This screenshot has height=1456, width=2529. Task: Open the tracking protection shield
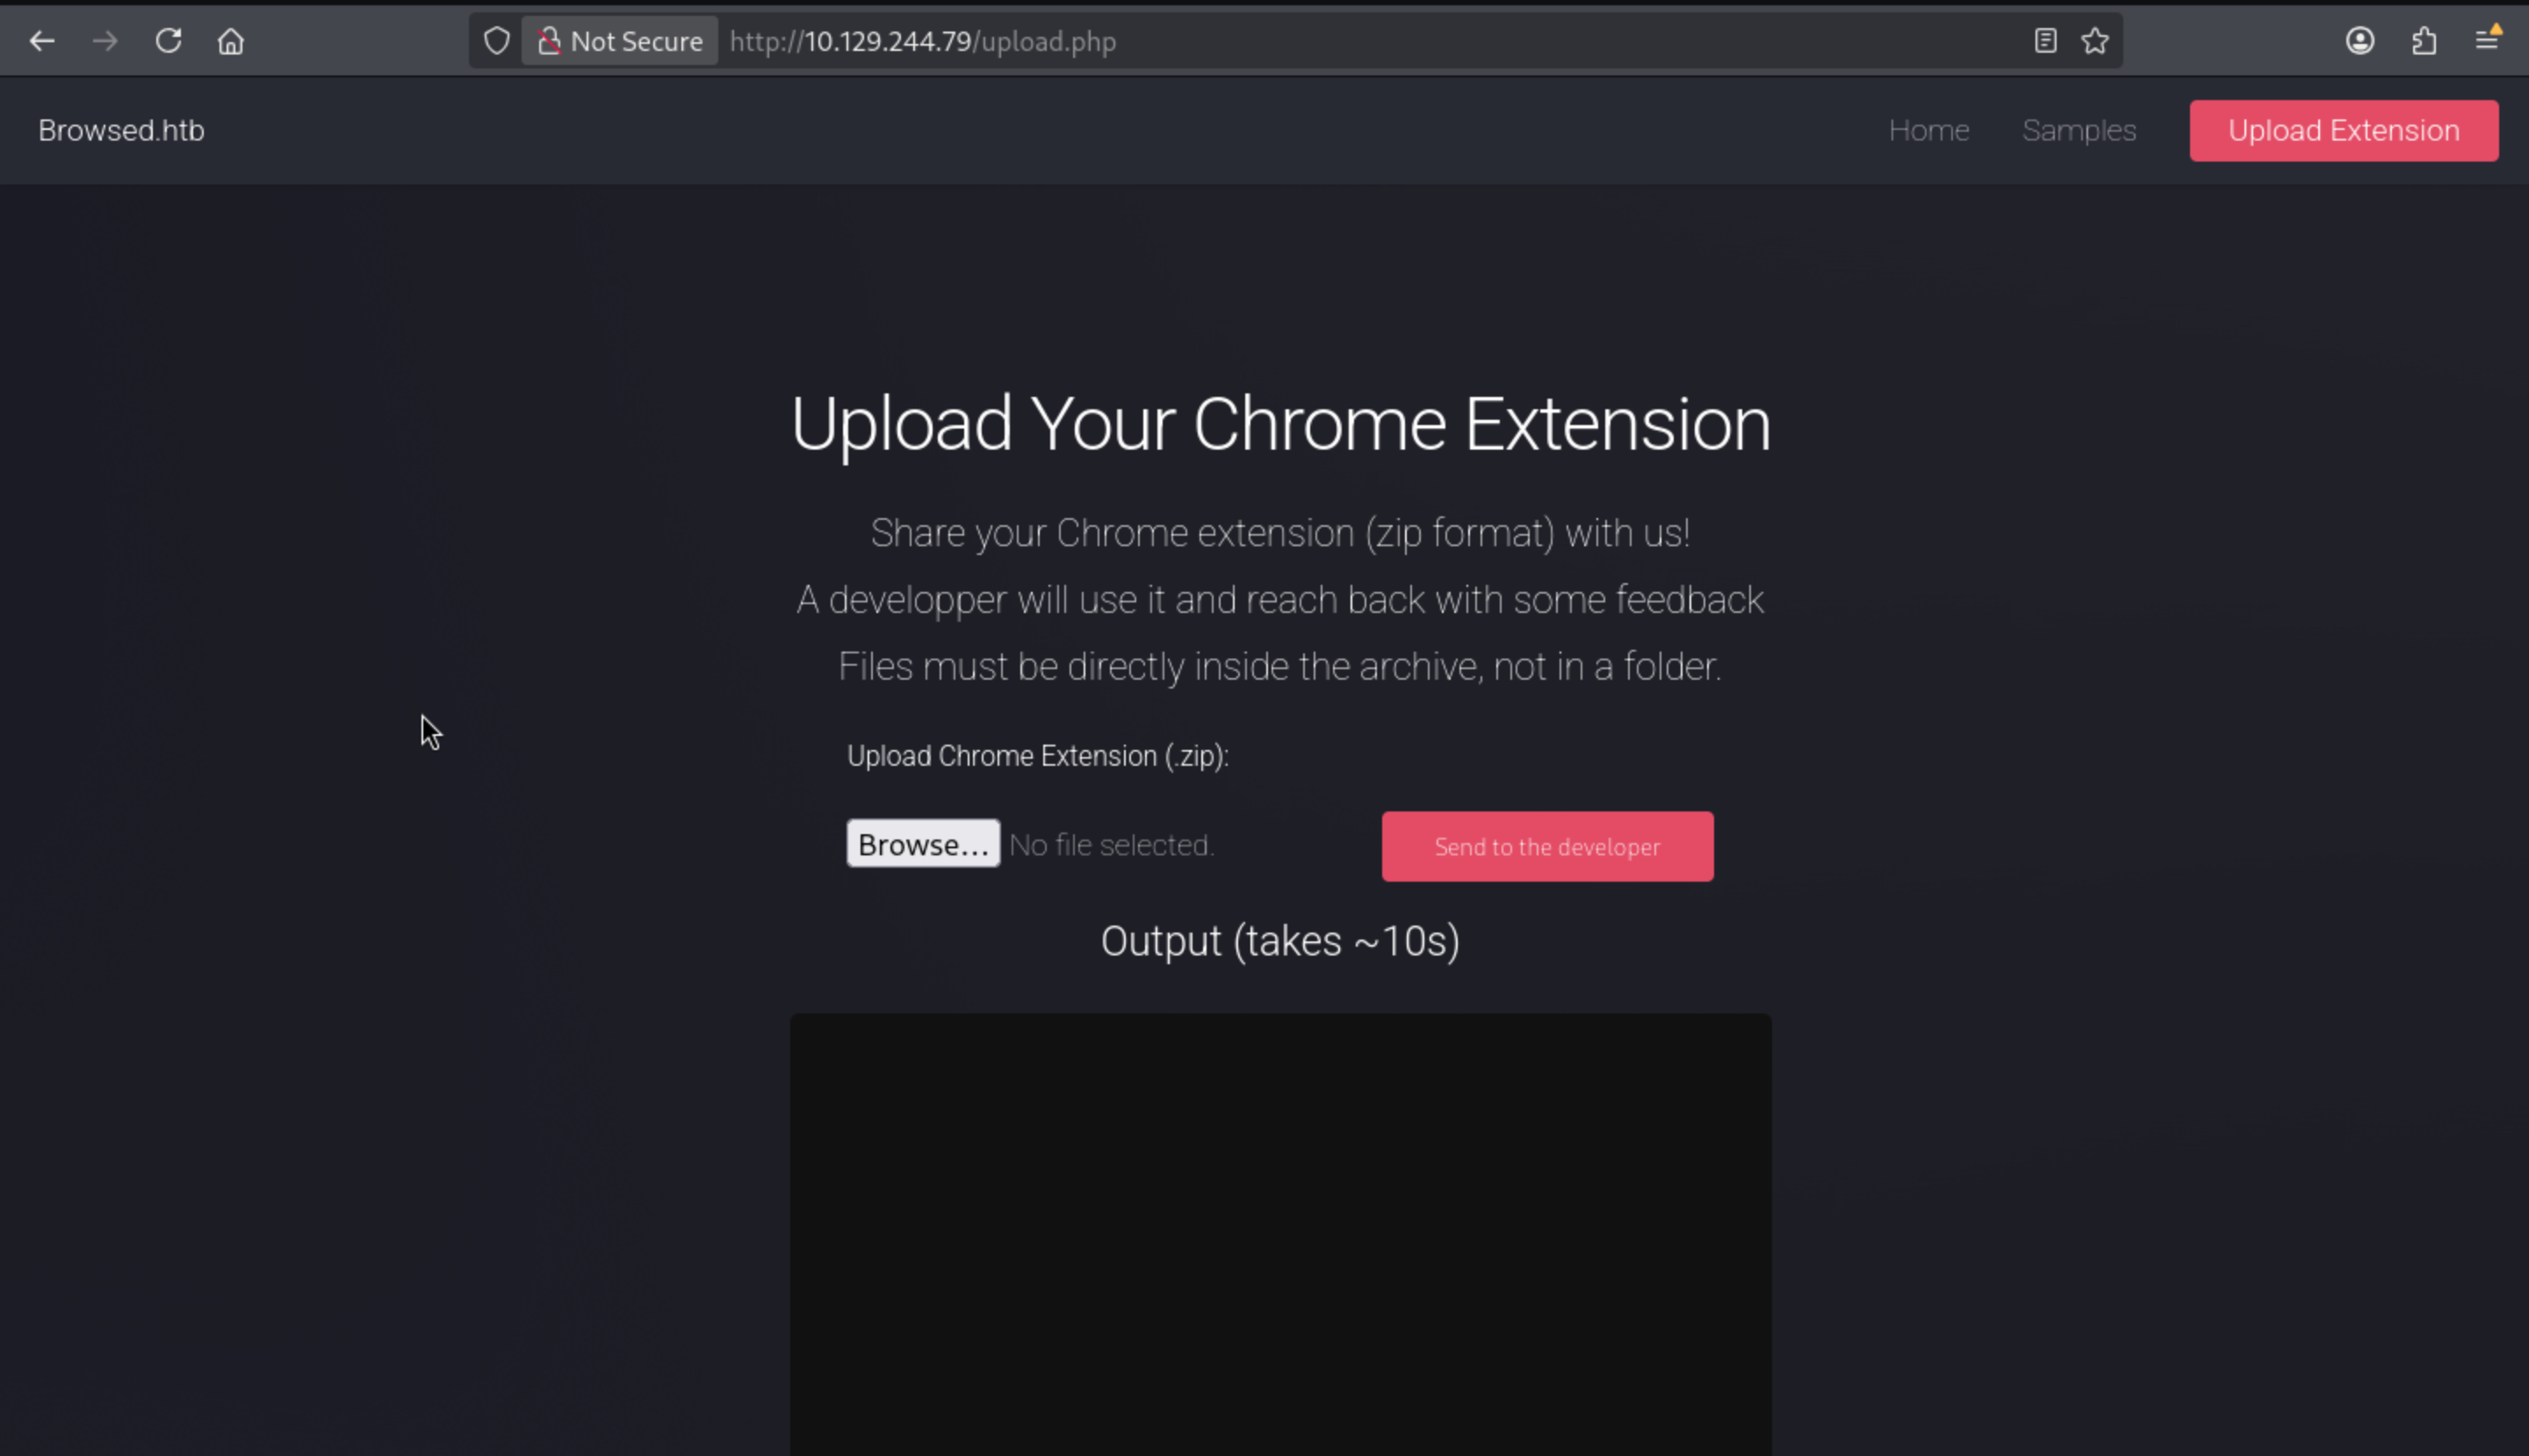click(x=497, y=41)
